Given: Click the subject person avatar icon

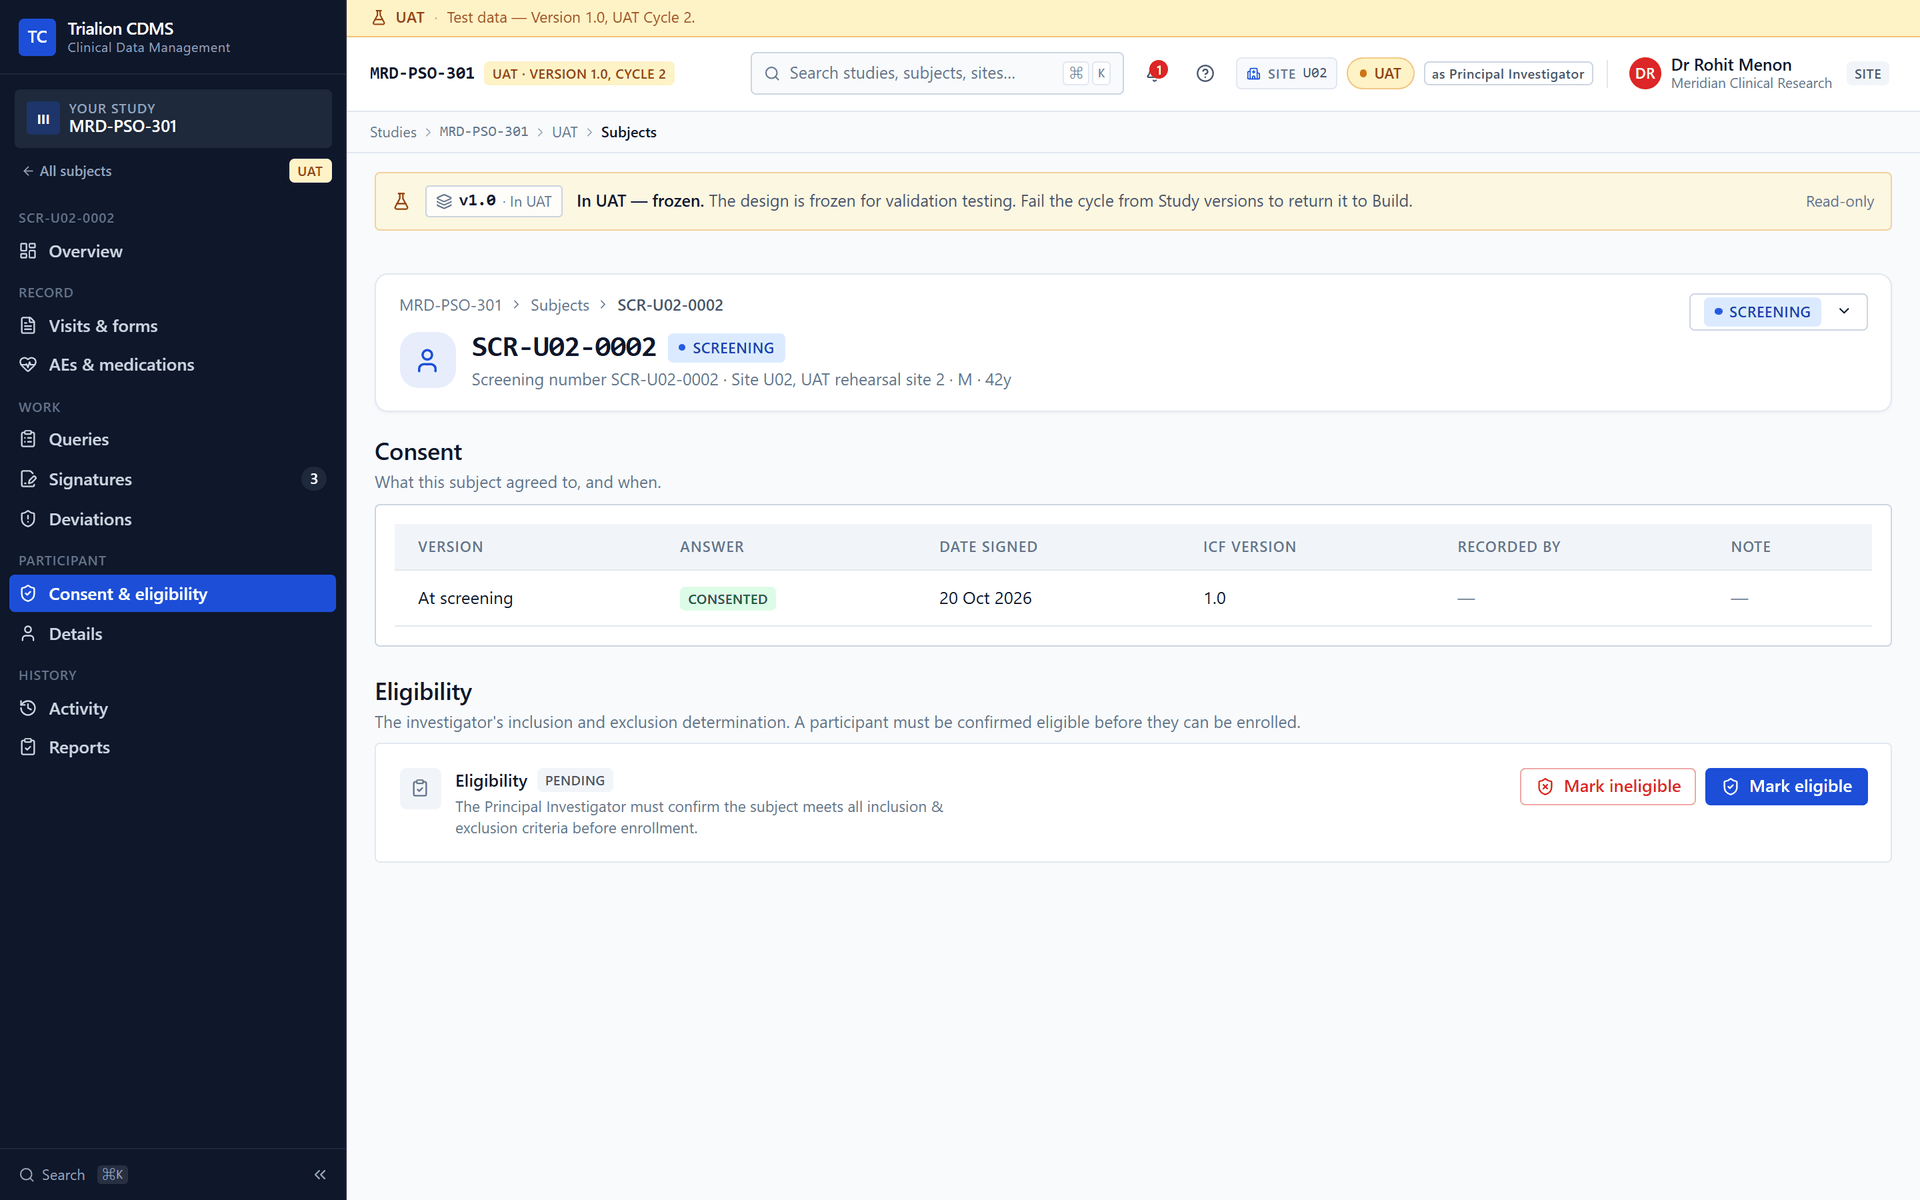Looking at the screenshot, I should 427,360.
